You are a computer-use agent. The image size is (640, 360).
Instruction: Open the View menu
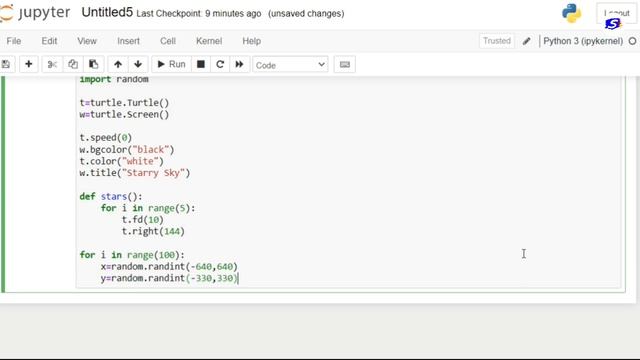[87, 41]
